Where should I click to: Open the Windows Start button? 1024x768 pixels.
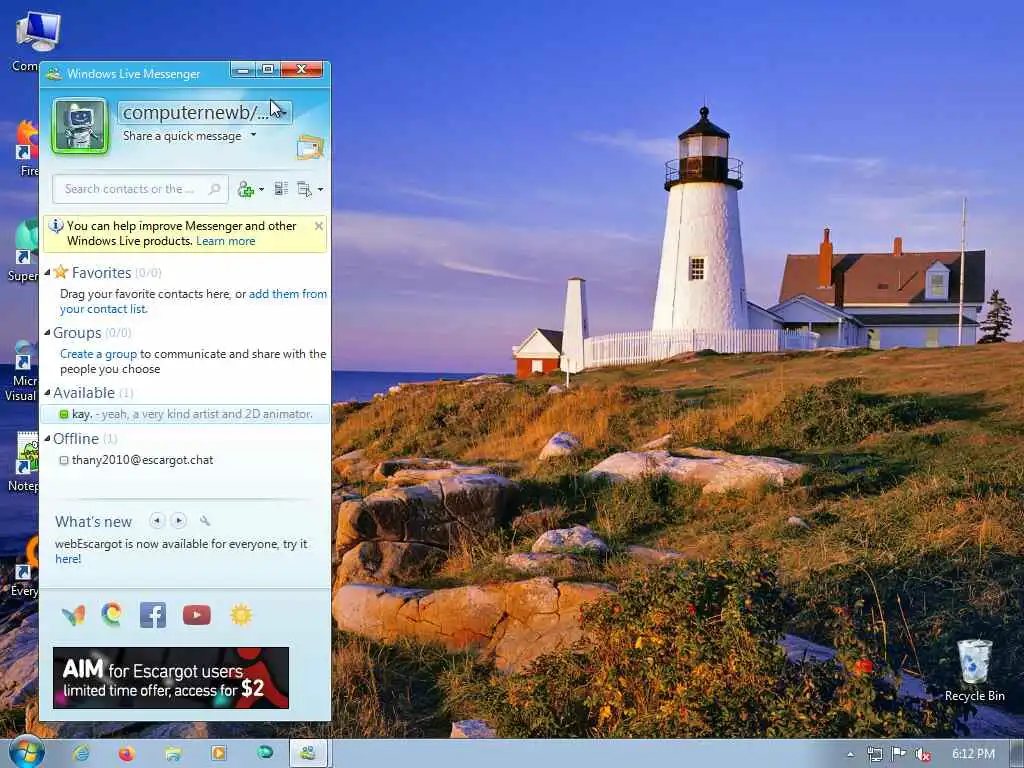point(26,753)
